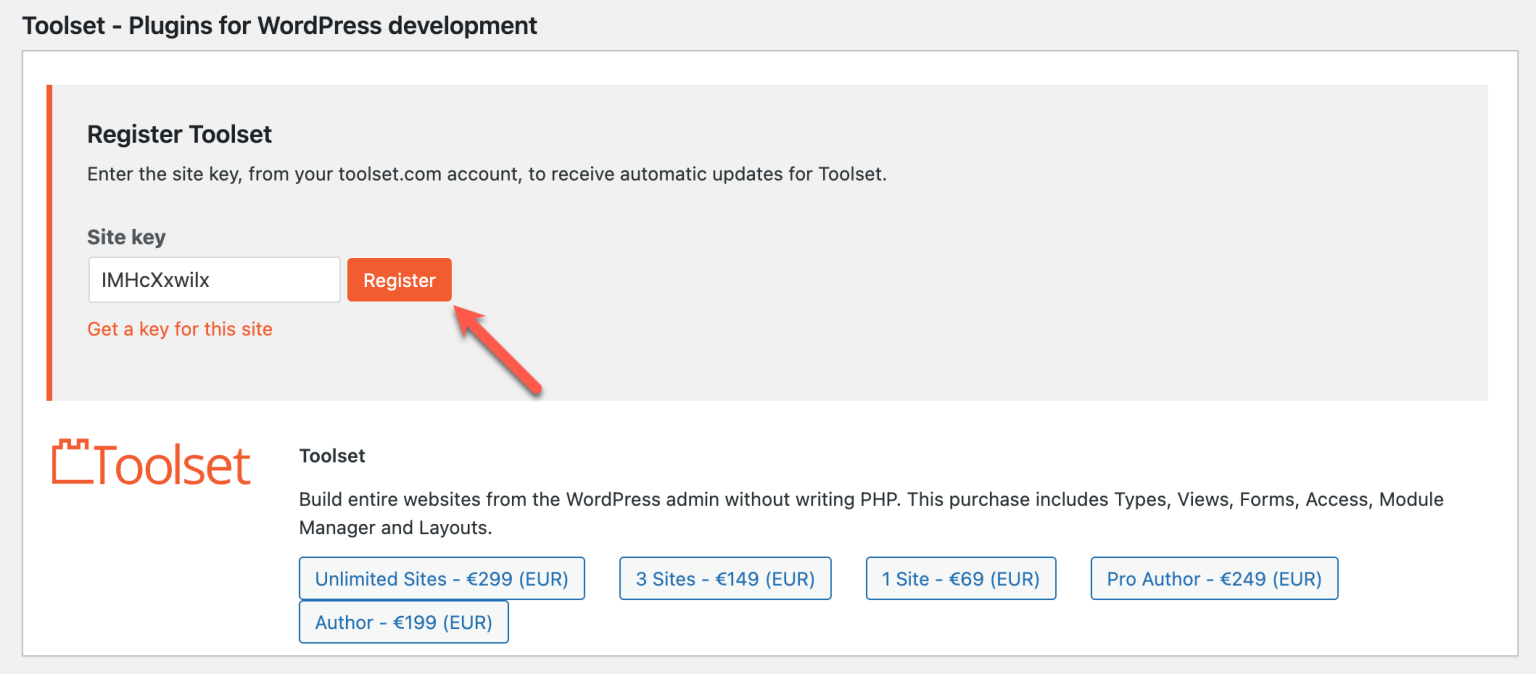The width and height of the screenshot is (1536, 674).
Task: Click the orange accent bar beside Register Toolset
Action: (48, 240)
